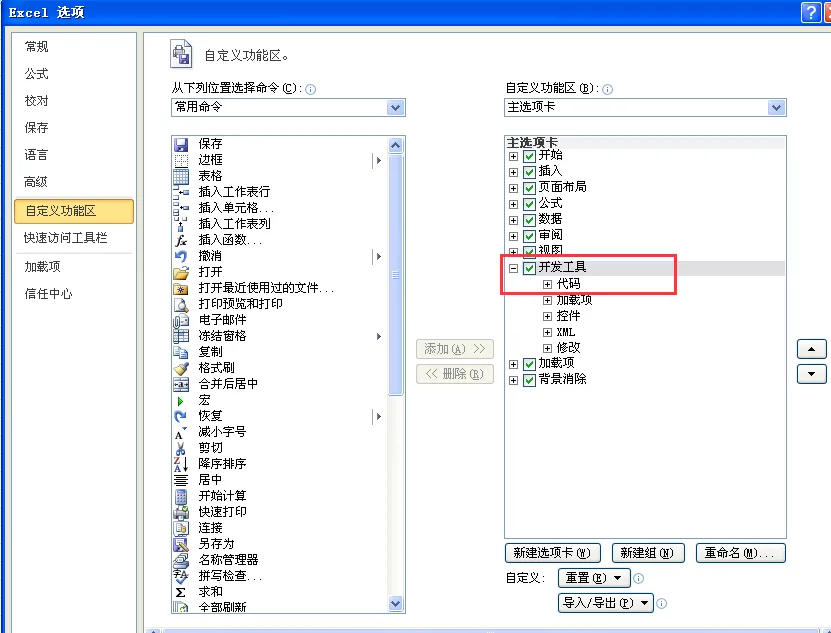This screenshot has height=633, width=831.
Task: Toggle the 页面布局 tab checkbox
Action: tap(529, 188)
